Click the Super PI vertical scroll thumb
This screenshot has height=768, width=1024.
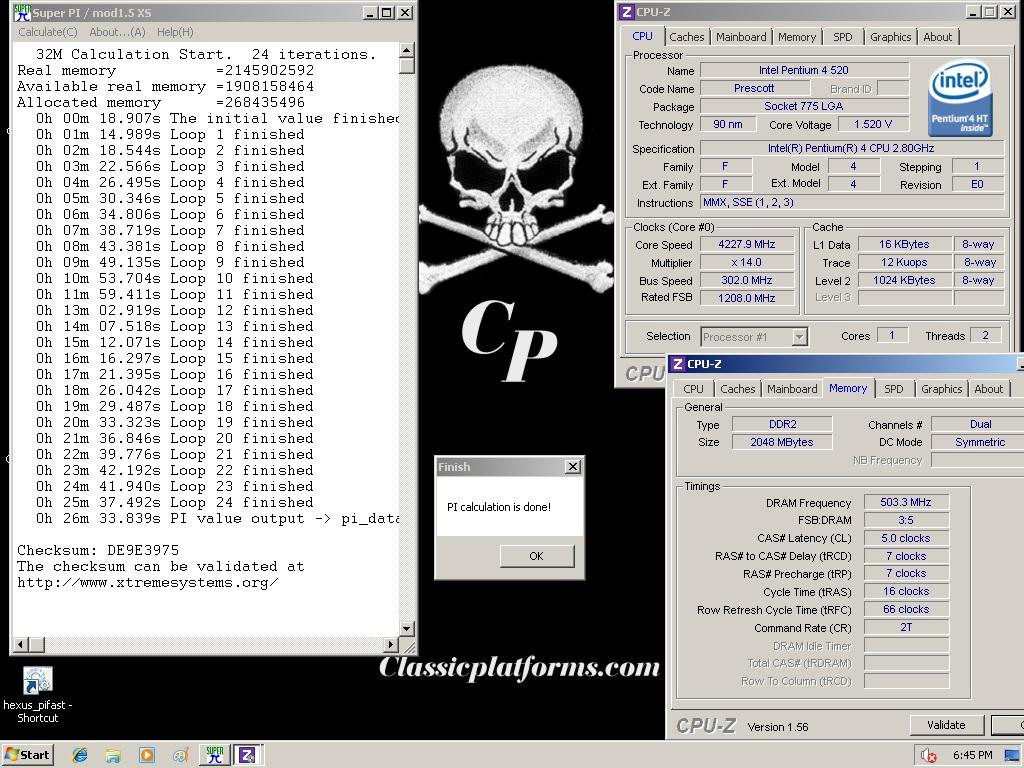click(x=407, y=65)
